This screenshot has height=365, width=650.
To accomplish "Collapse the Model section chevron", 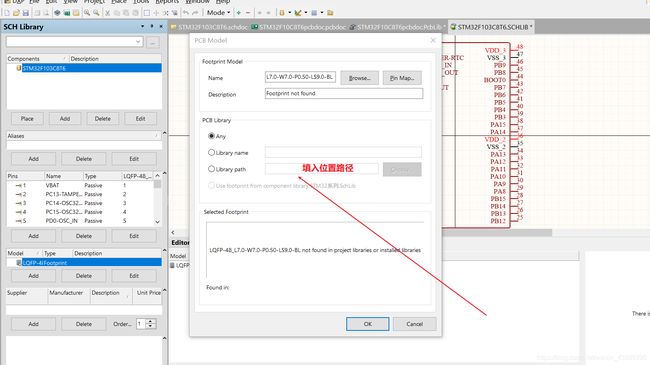I will [165, 250].
